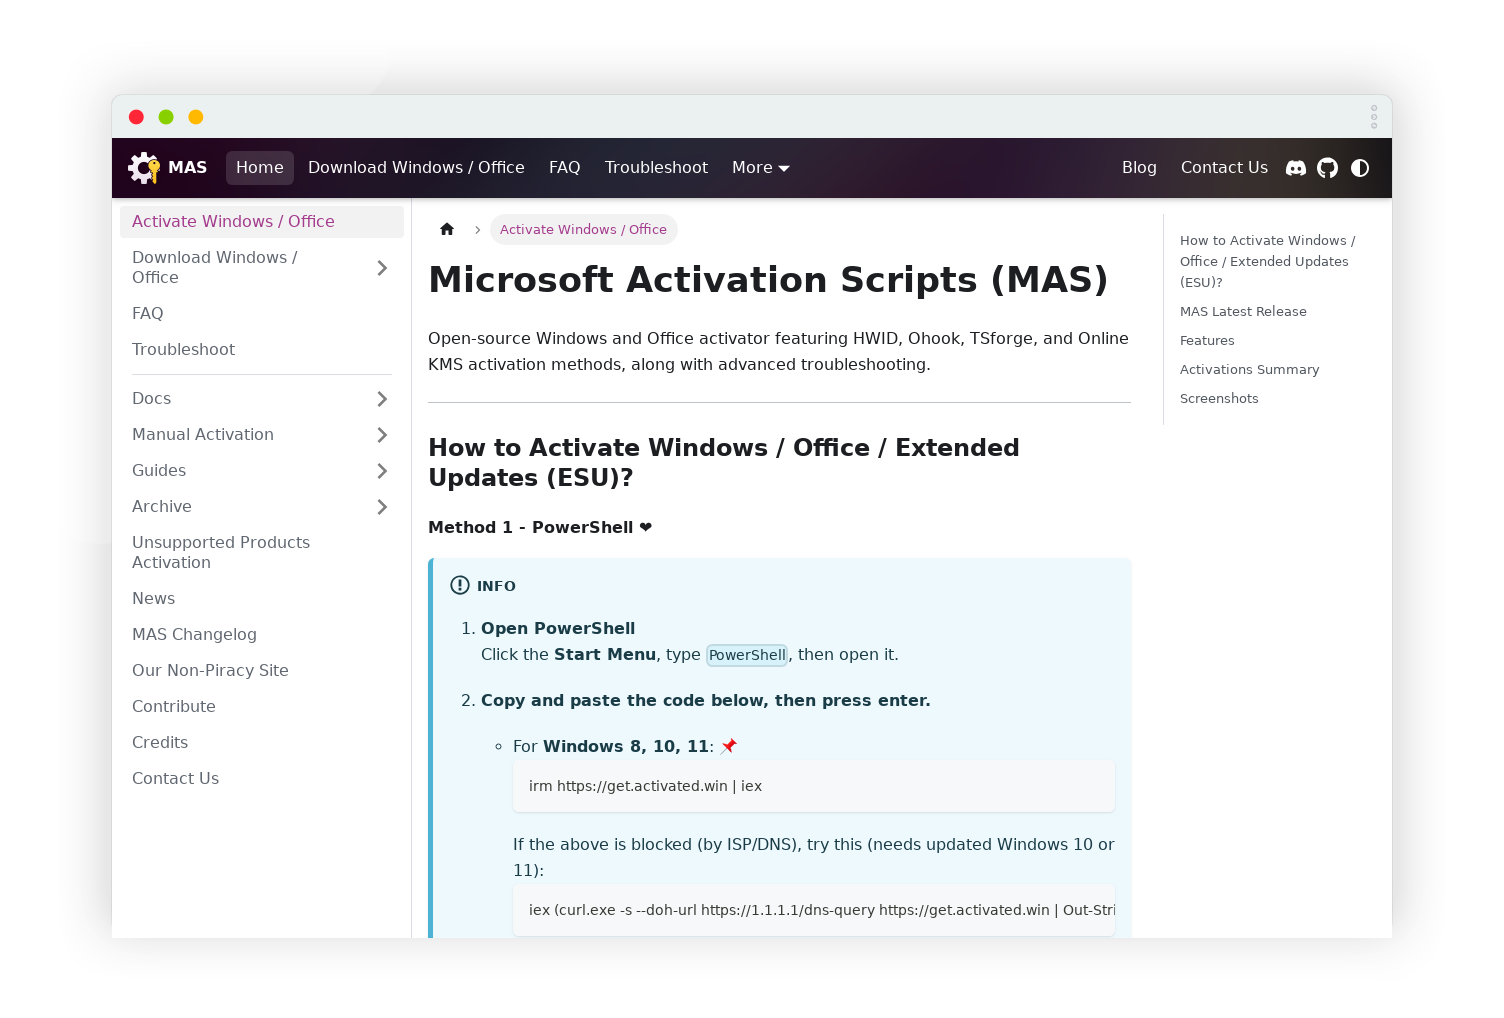Screen dimensions: 1504x1018
Task: Open MAS Changelog in the sidebar
Action: [194, 634]
